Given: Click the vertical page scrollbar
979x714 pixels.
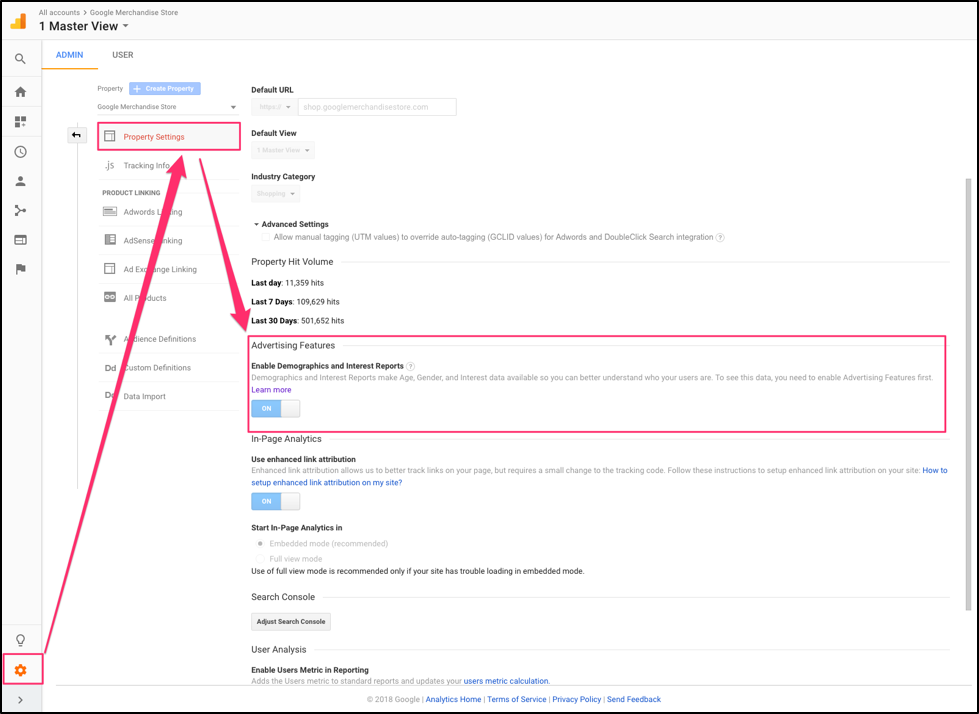Looking at the screenshot, I should [968, 393].
